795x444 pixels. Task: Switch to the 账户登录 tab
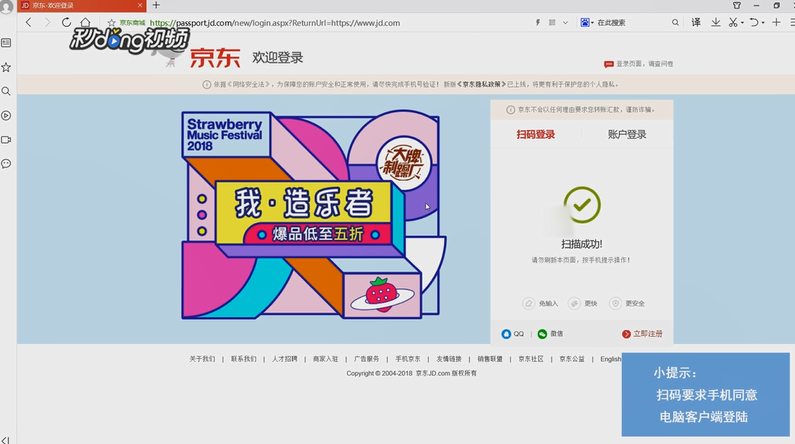[x=627, y=134]
